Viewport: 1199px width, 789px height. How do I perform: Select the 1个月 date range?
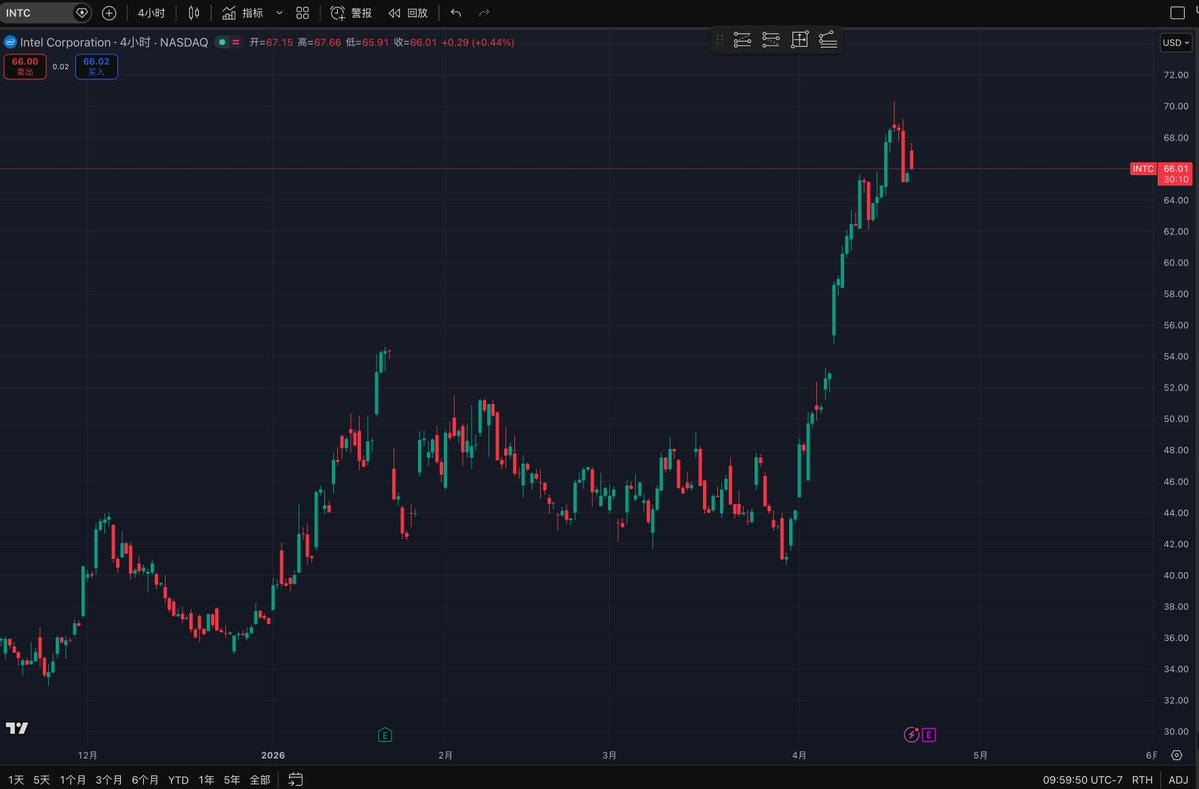(x=73, y=780)
